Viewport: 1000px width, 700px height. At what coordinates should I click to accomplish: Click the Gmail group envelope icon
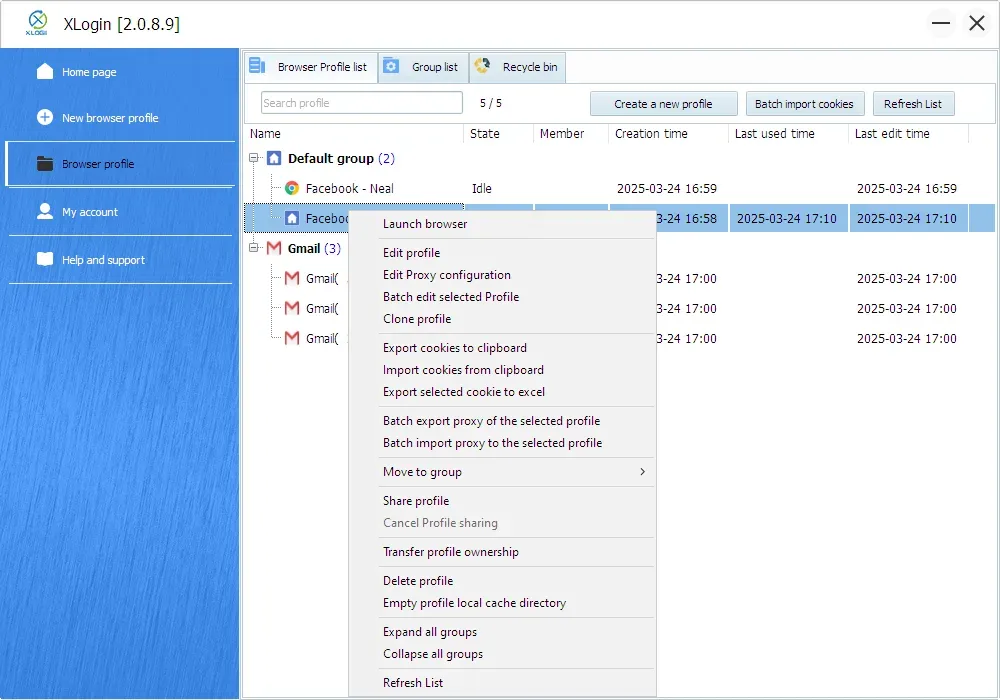(274, 248)
